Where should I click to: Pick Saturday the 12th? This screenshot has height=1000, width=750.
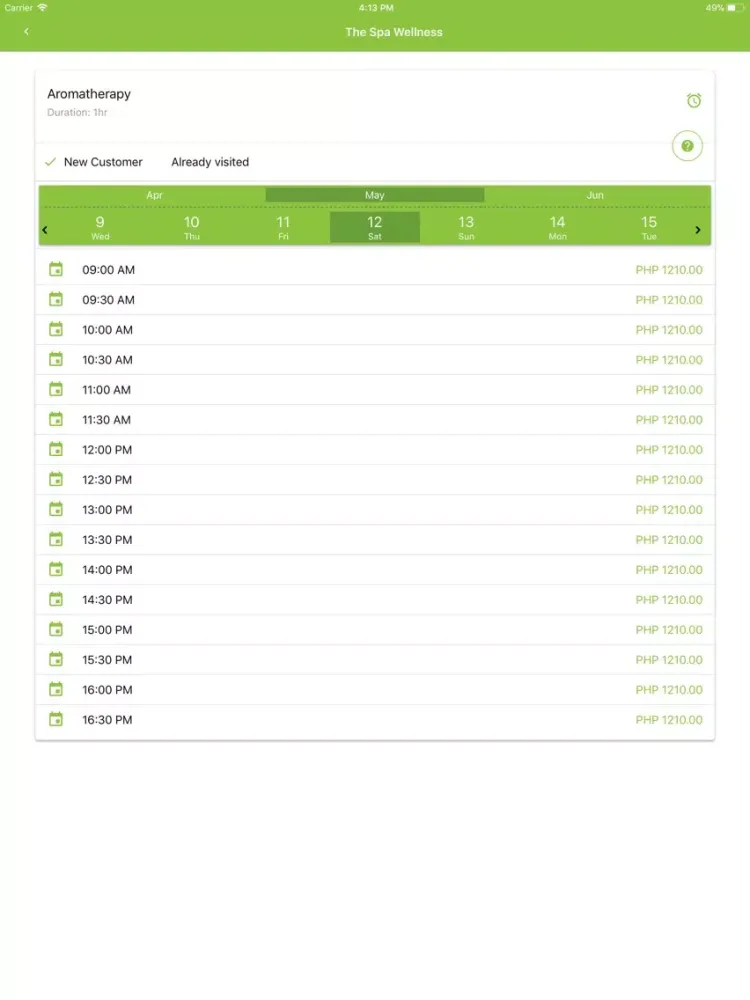click(374, 228)
